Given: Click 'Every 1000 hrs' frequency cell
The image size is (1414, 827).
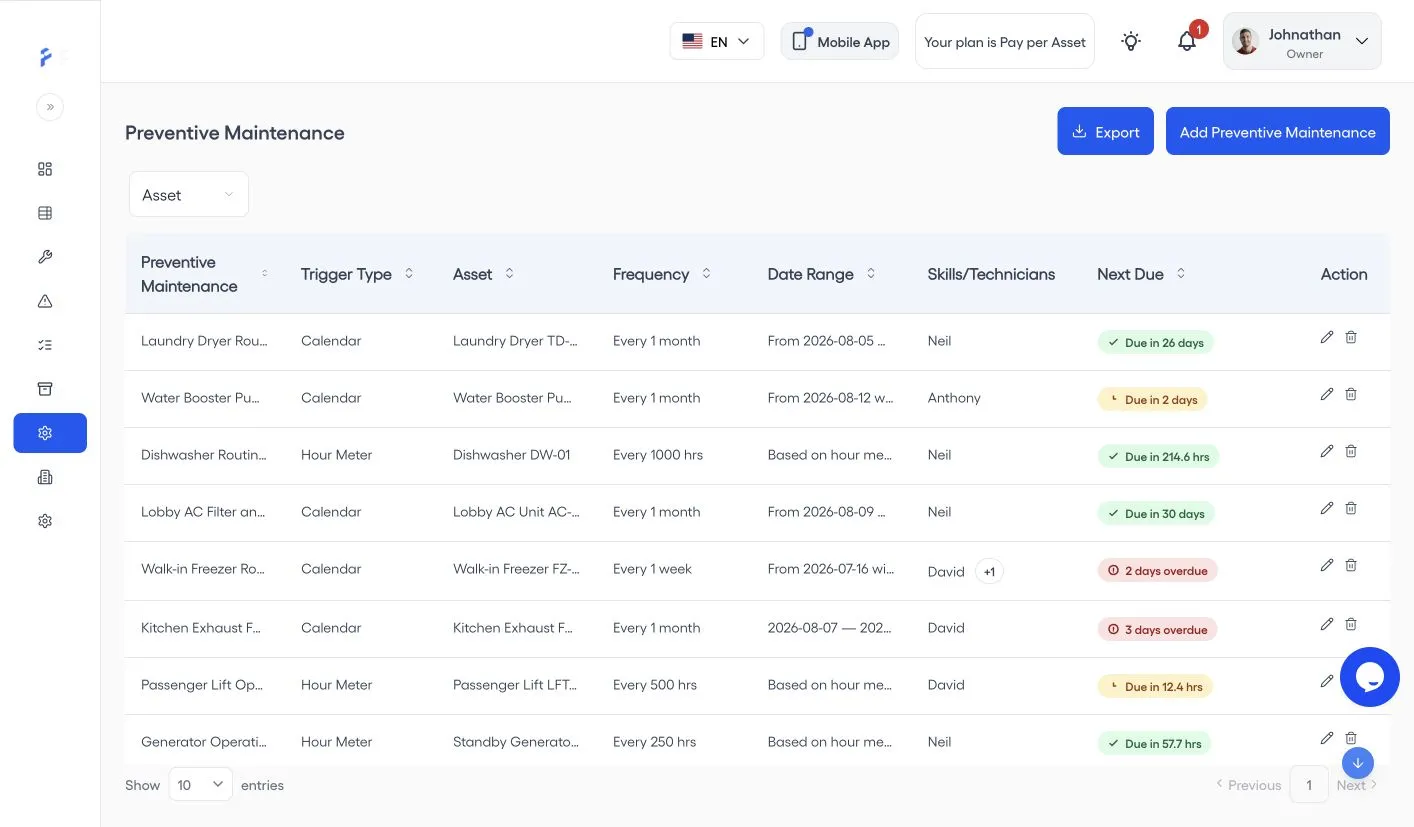Looking at the screenshot, I should pyautogui.click(x=658, y=455).
